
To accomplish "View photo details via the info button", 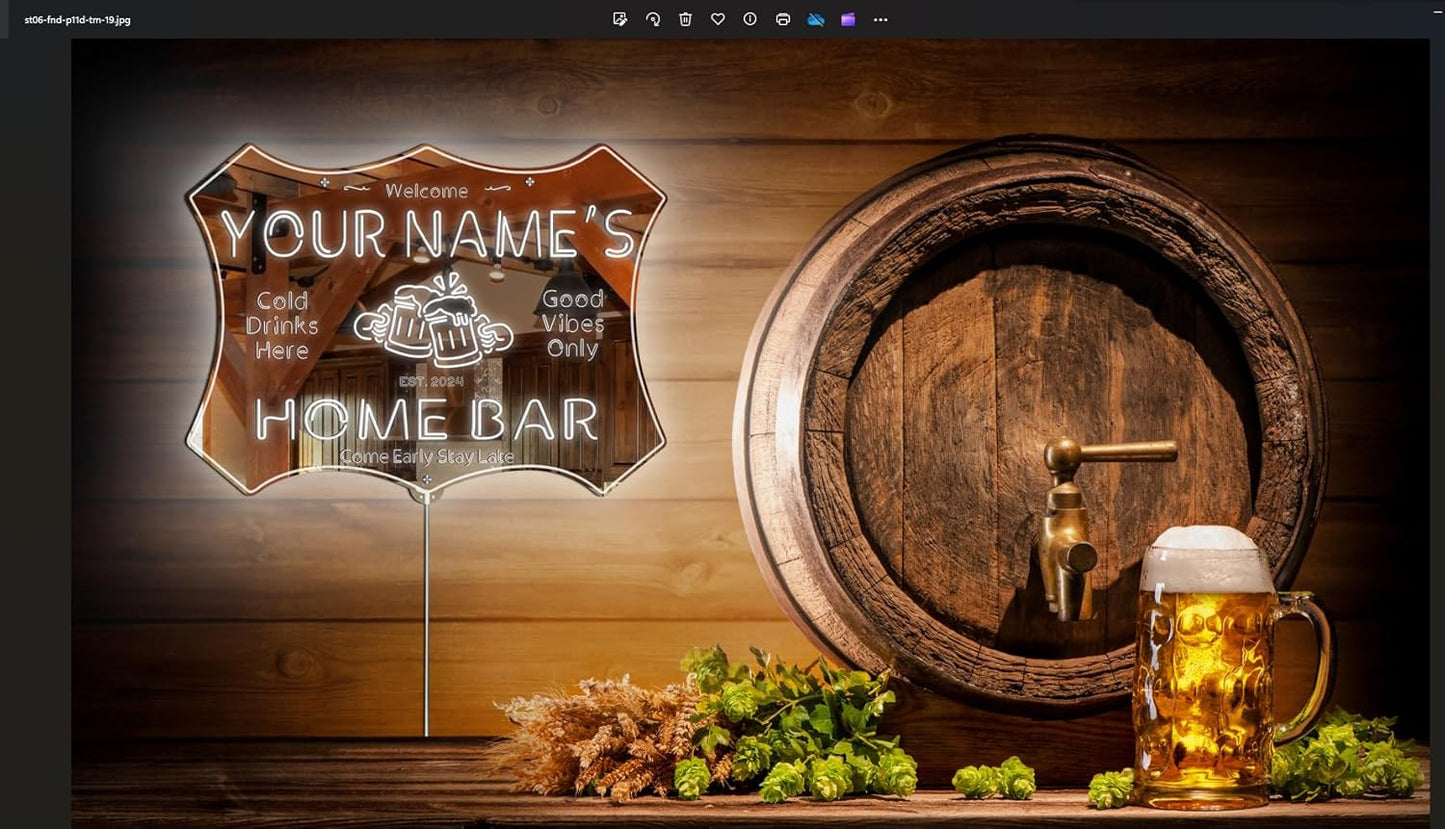I will (x=749, y=19).
